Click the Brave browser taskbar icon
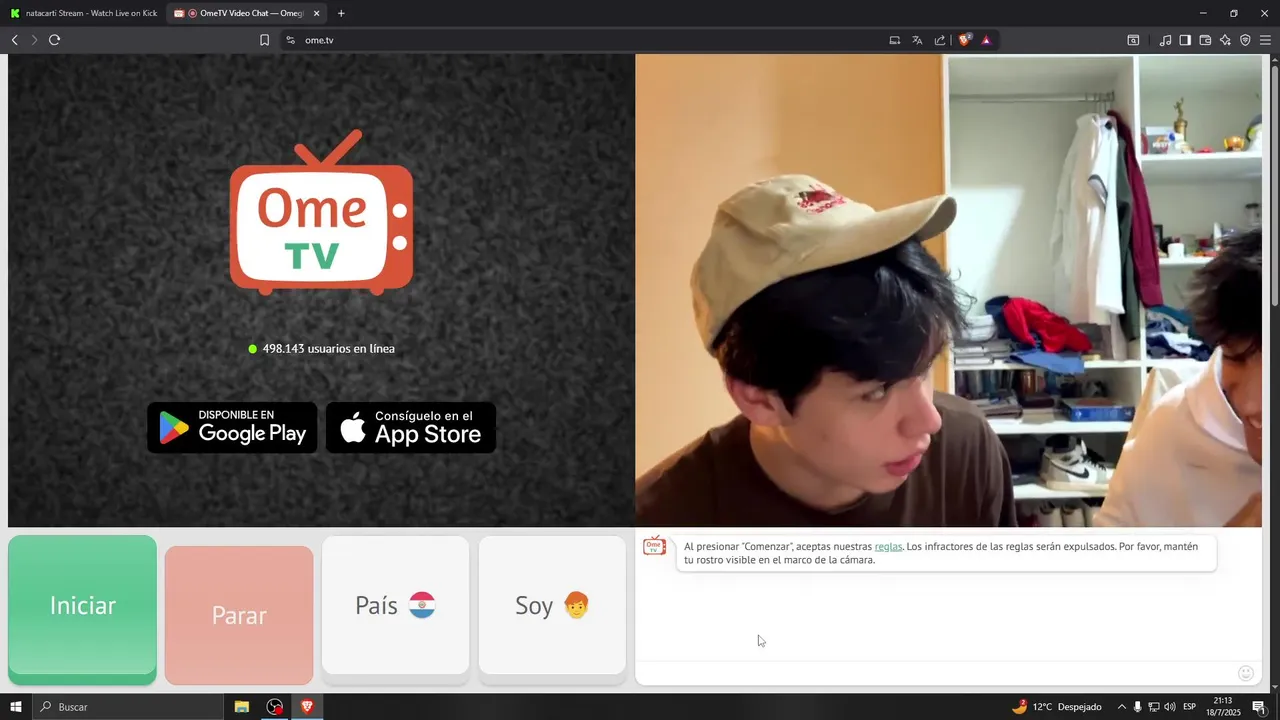 click(307, 707)
